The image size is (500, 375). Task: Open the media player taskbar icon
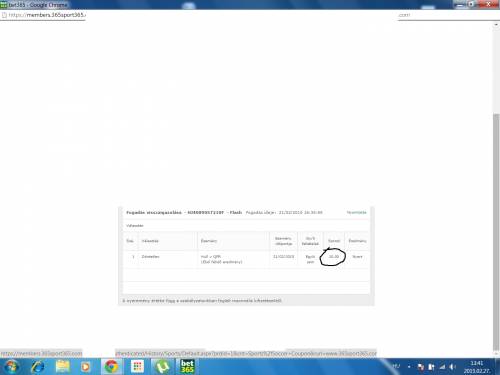[x=85, y=367]
